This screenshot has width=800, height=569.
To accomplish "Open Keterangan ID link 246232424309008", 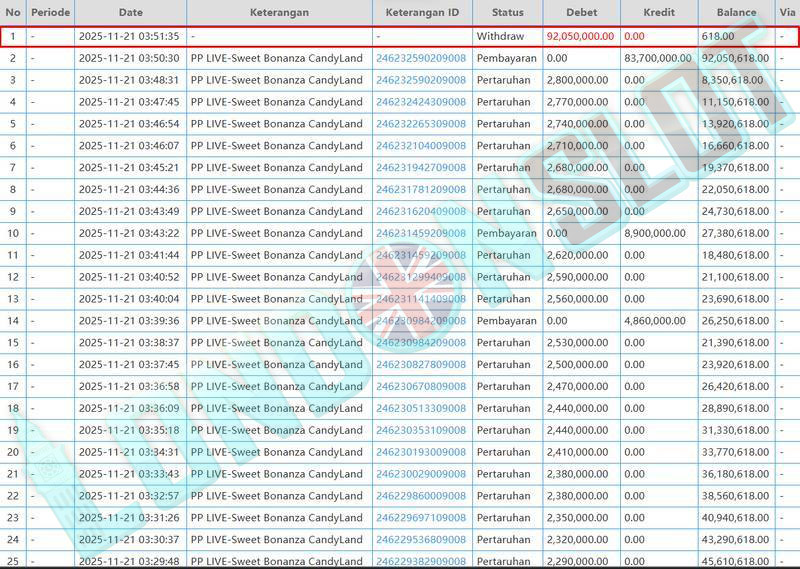I will [x=421, y=102].
